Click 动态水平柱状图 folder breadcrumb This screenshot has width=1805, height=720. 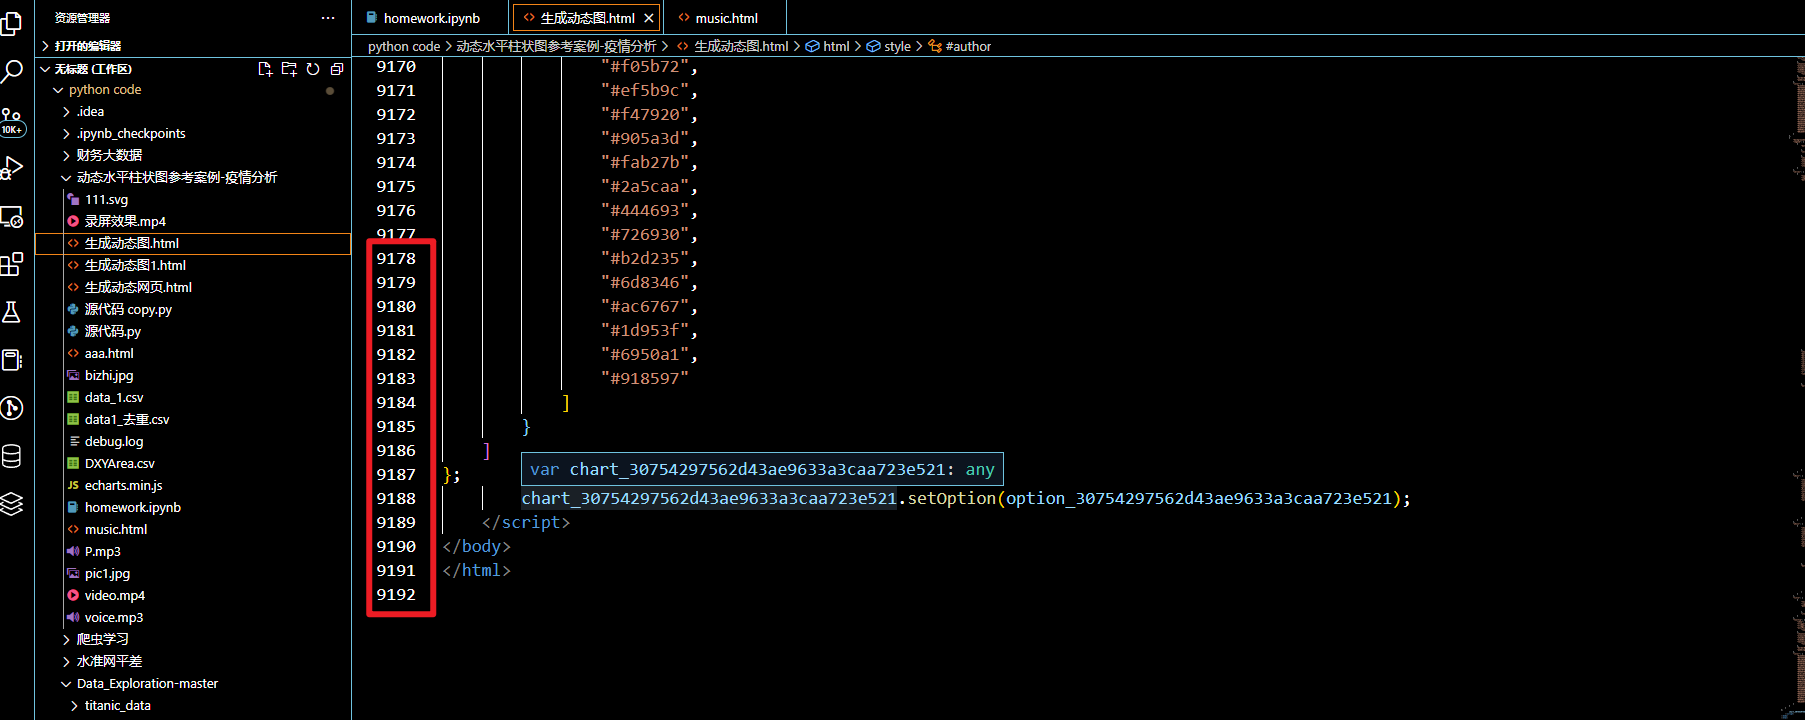click(556, 46)
